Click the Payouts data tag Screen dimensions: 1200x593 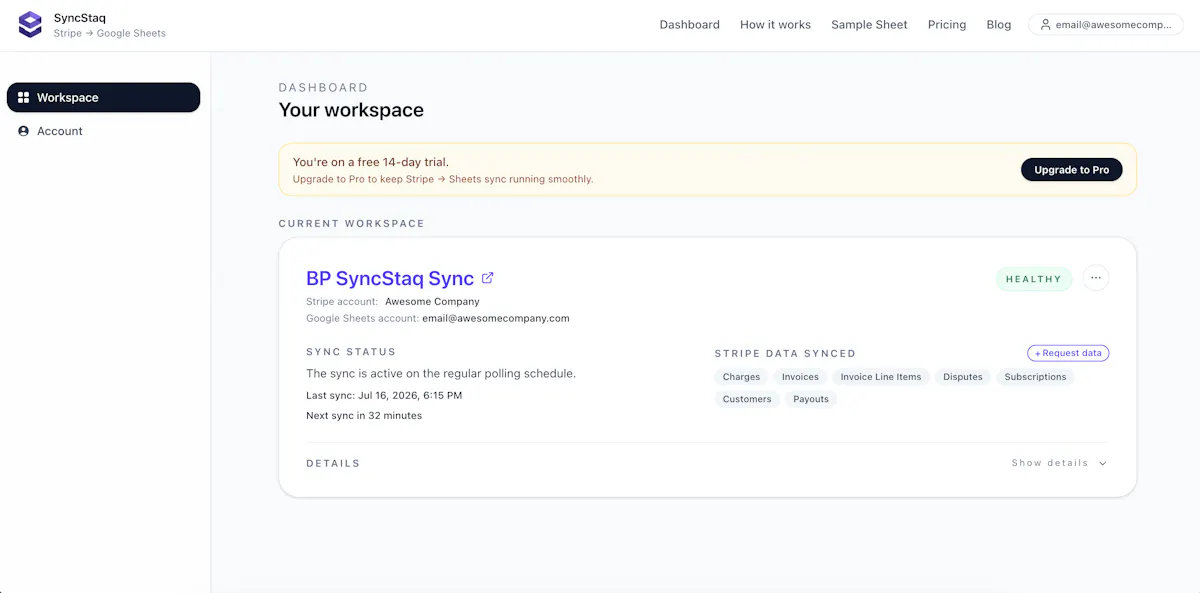click(x=811, y=399)
